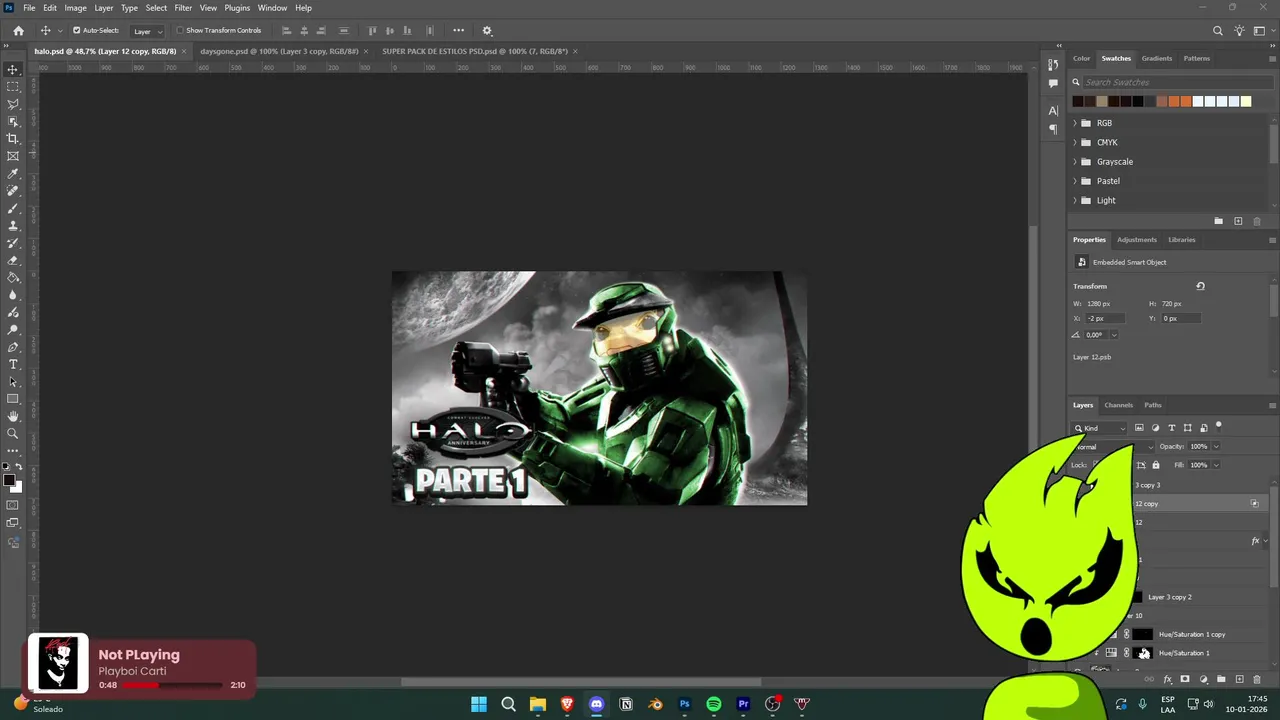Select the Frame tool
This screenshot has height=720, width=1280.
[13, 156]
